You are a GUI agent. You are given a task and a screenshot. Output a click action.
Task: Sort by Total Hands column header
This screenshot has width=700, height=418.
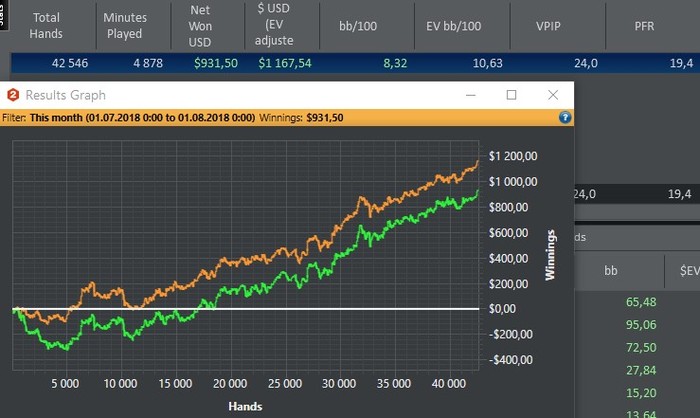coord(46,25)
